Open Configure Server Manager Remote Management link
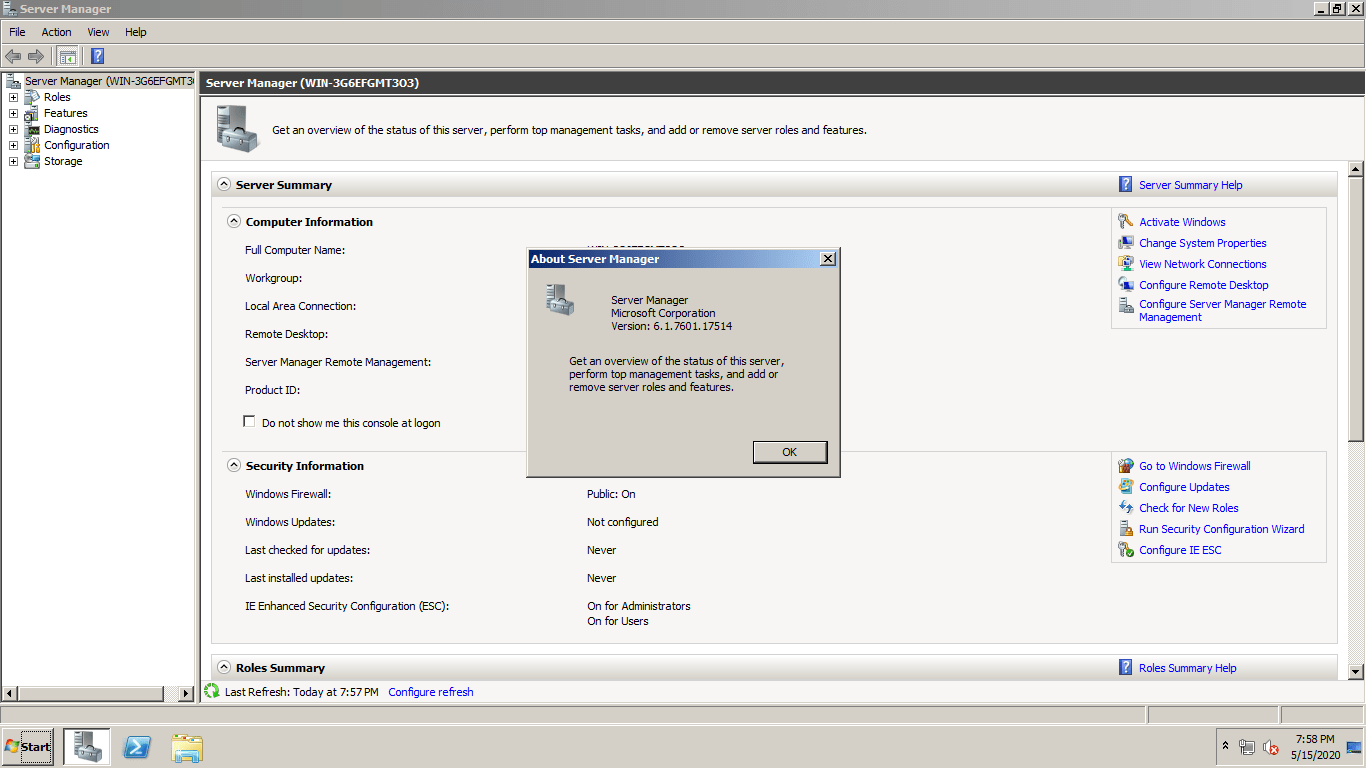Screen dimensions: 1366x768 click(x=1222, y=310)
